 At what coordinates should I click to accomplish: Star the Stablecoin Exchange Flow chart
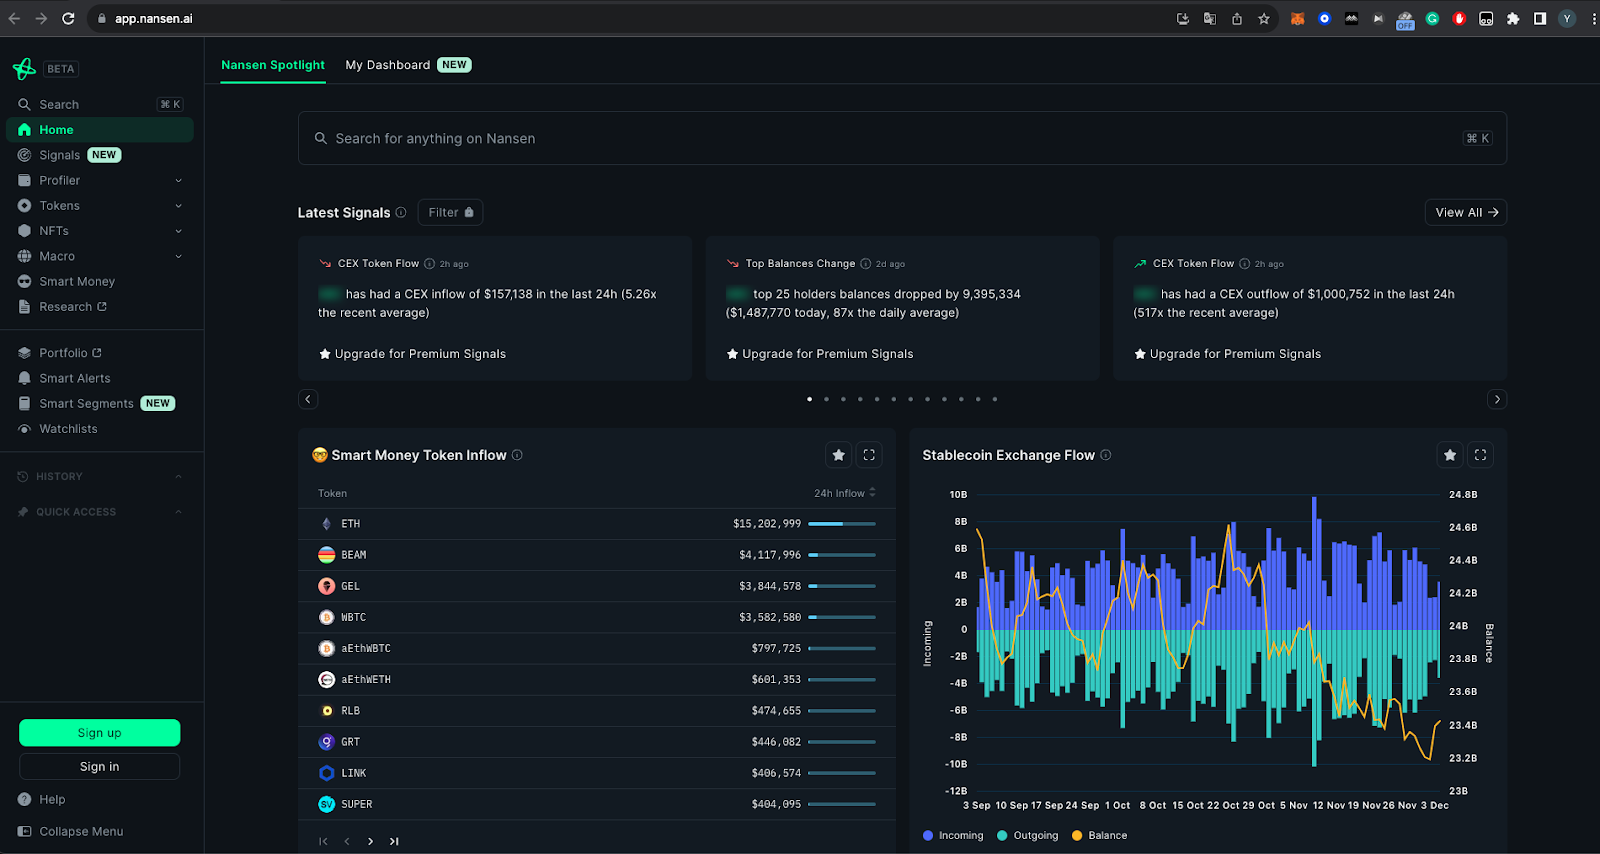[x=1449, y=455]
